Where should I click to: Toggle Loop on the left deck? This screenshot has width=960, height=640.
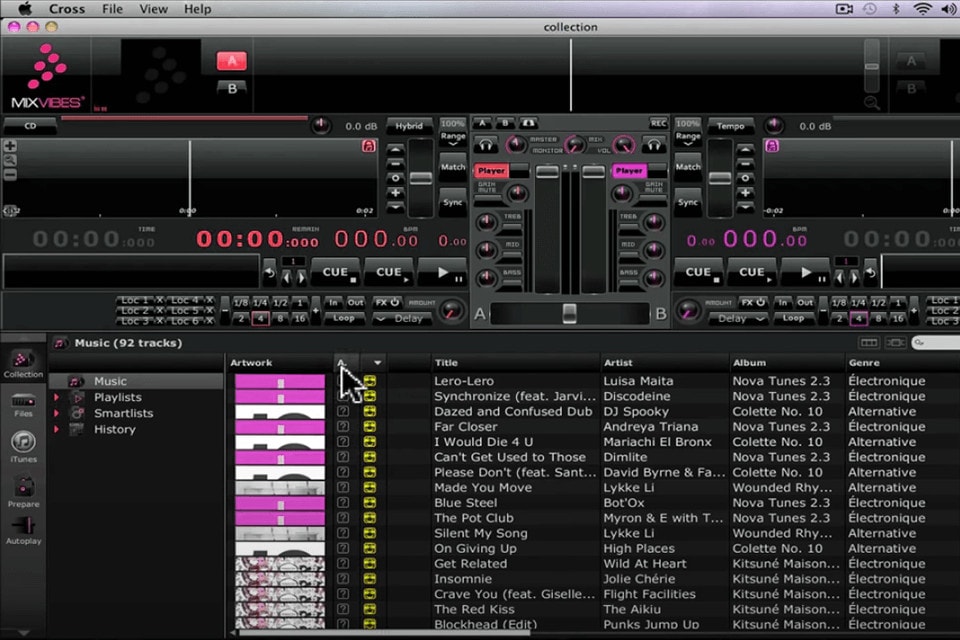tap(343, 318)
